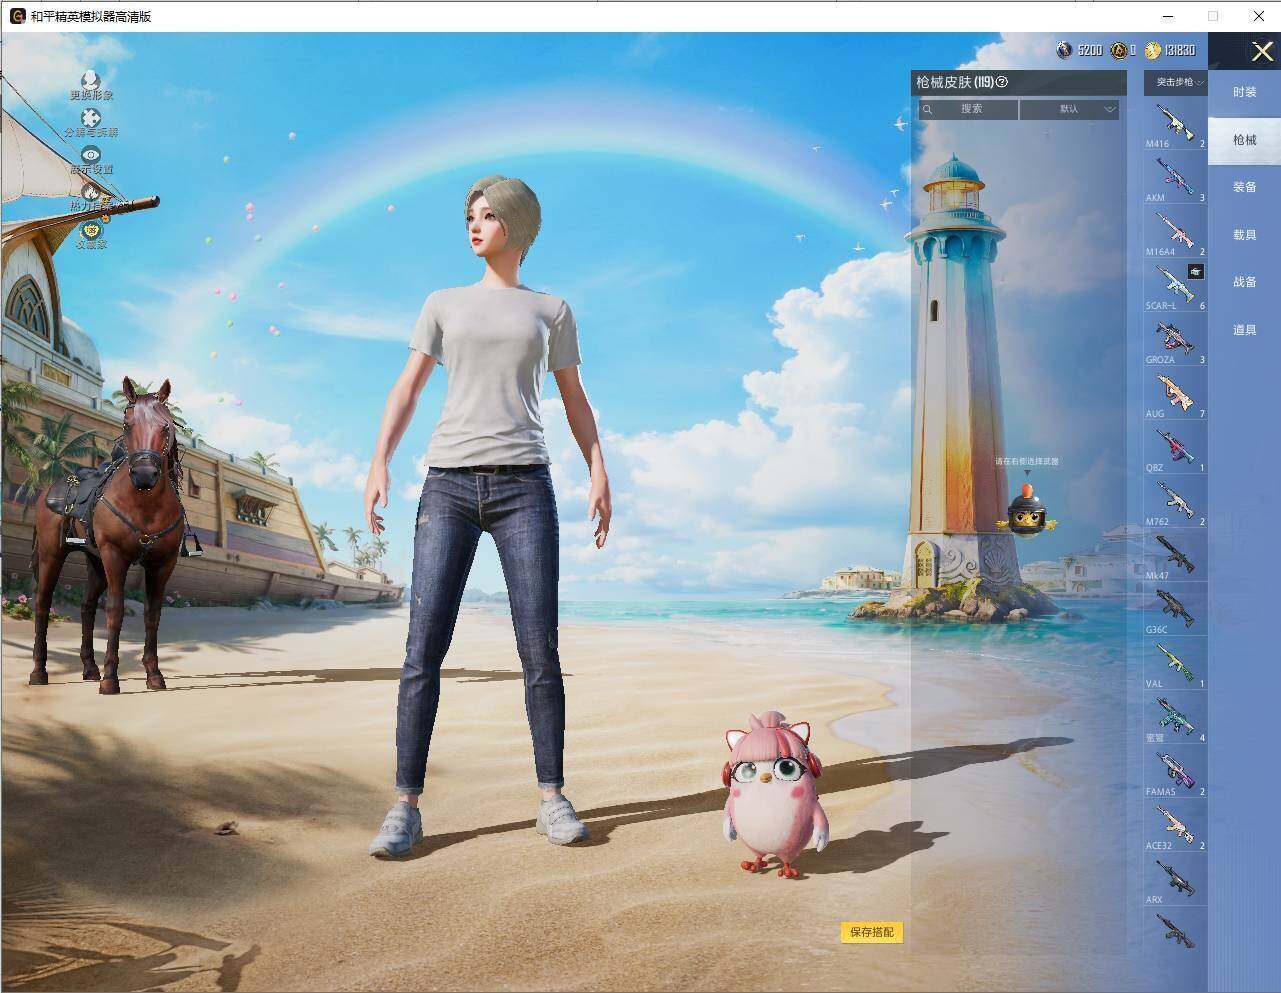The width and height of the screenshot is (1281, 993).
Task: Click the flame-shaped 热力 icon
Action: (x=91, y=191)
